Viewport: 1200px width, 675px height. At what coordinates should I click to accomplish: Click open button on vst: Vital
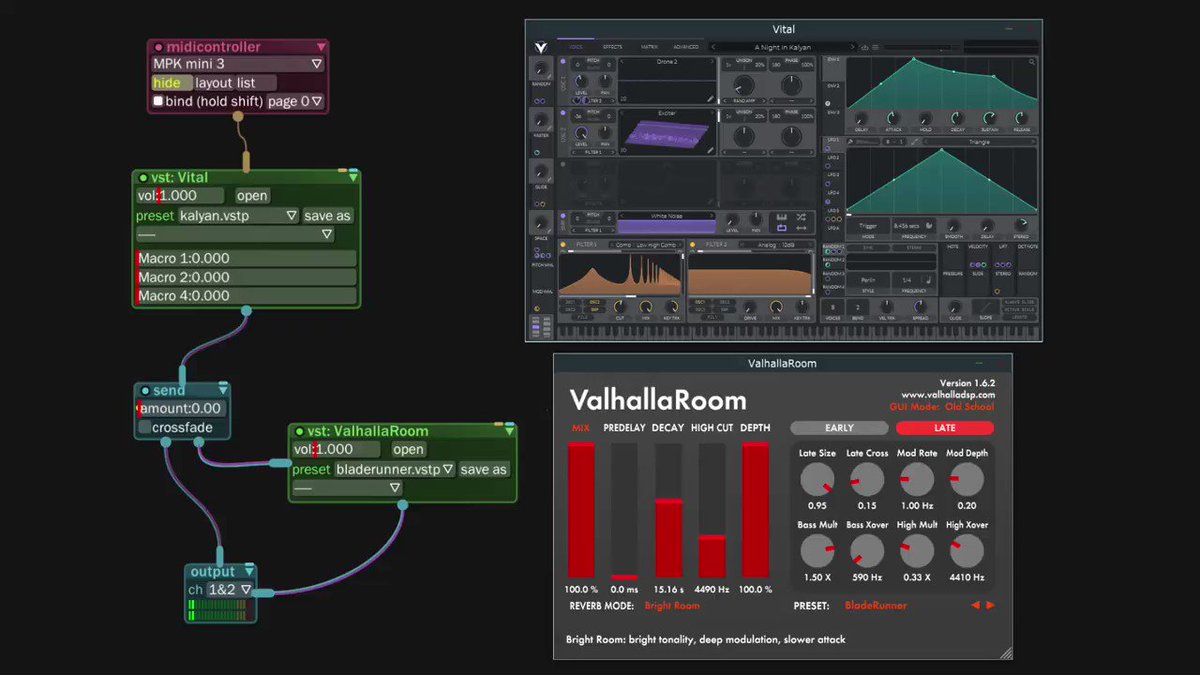(253, 196)
